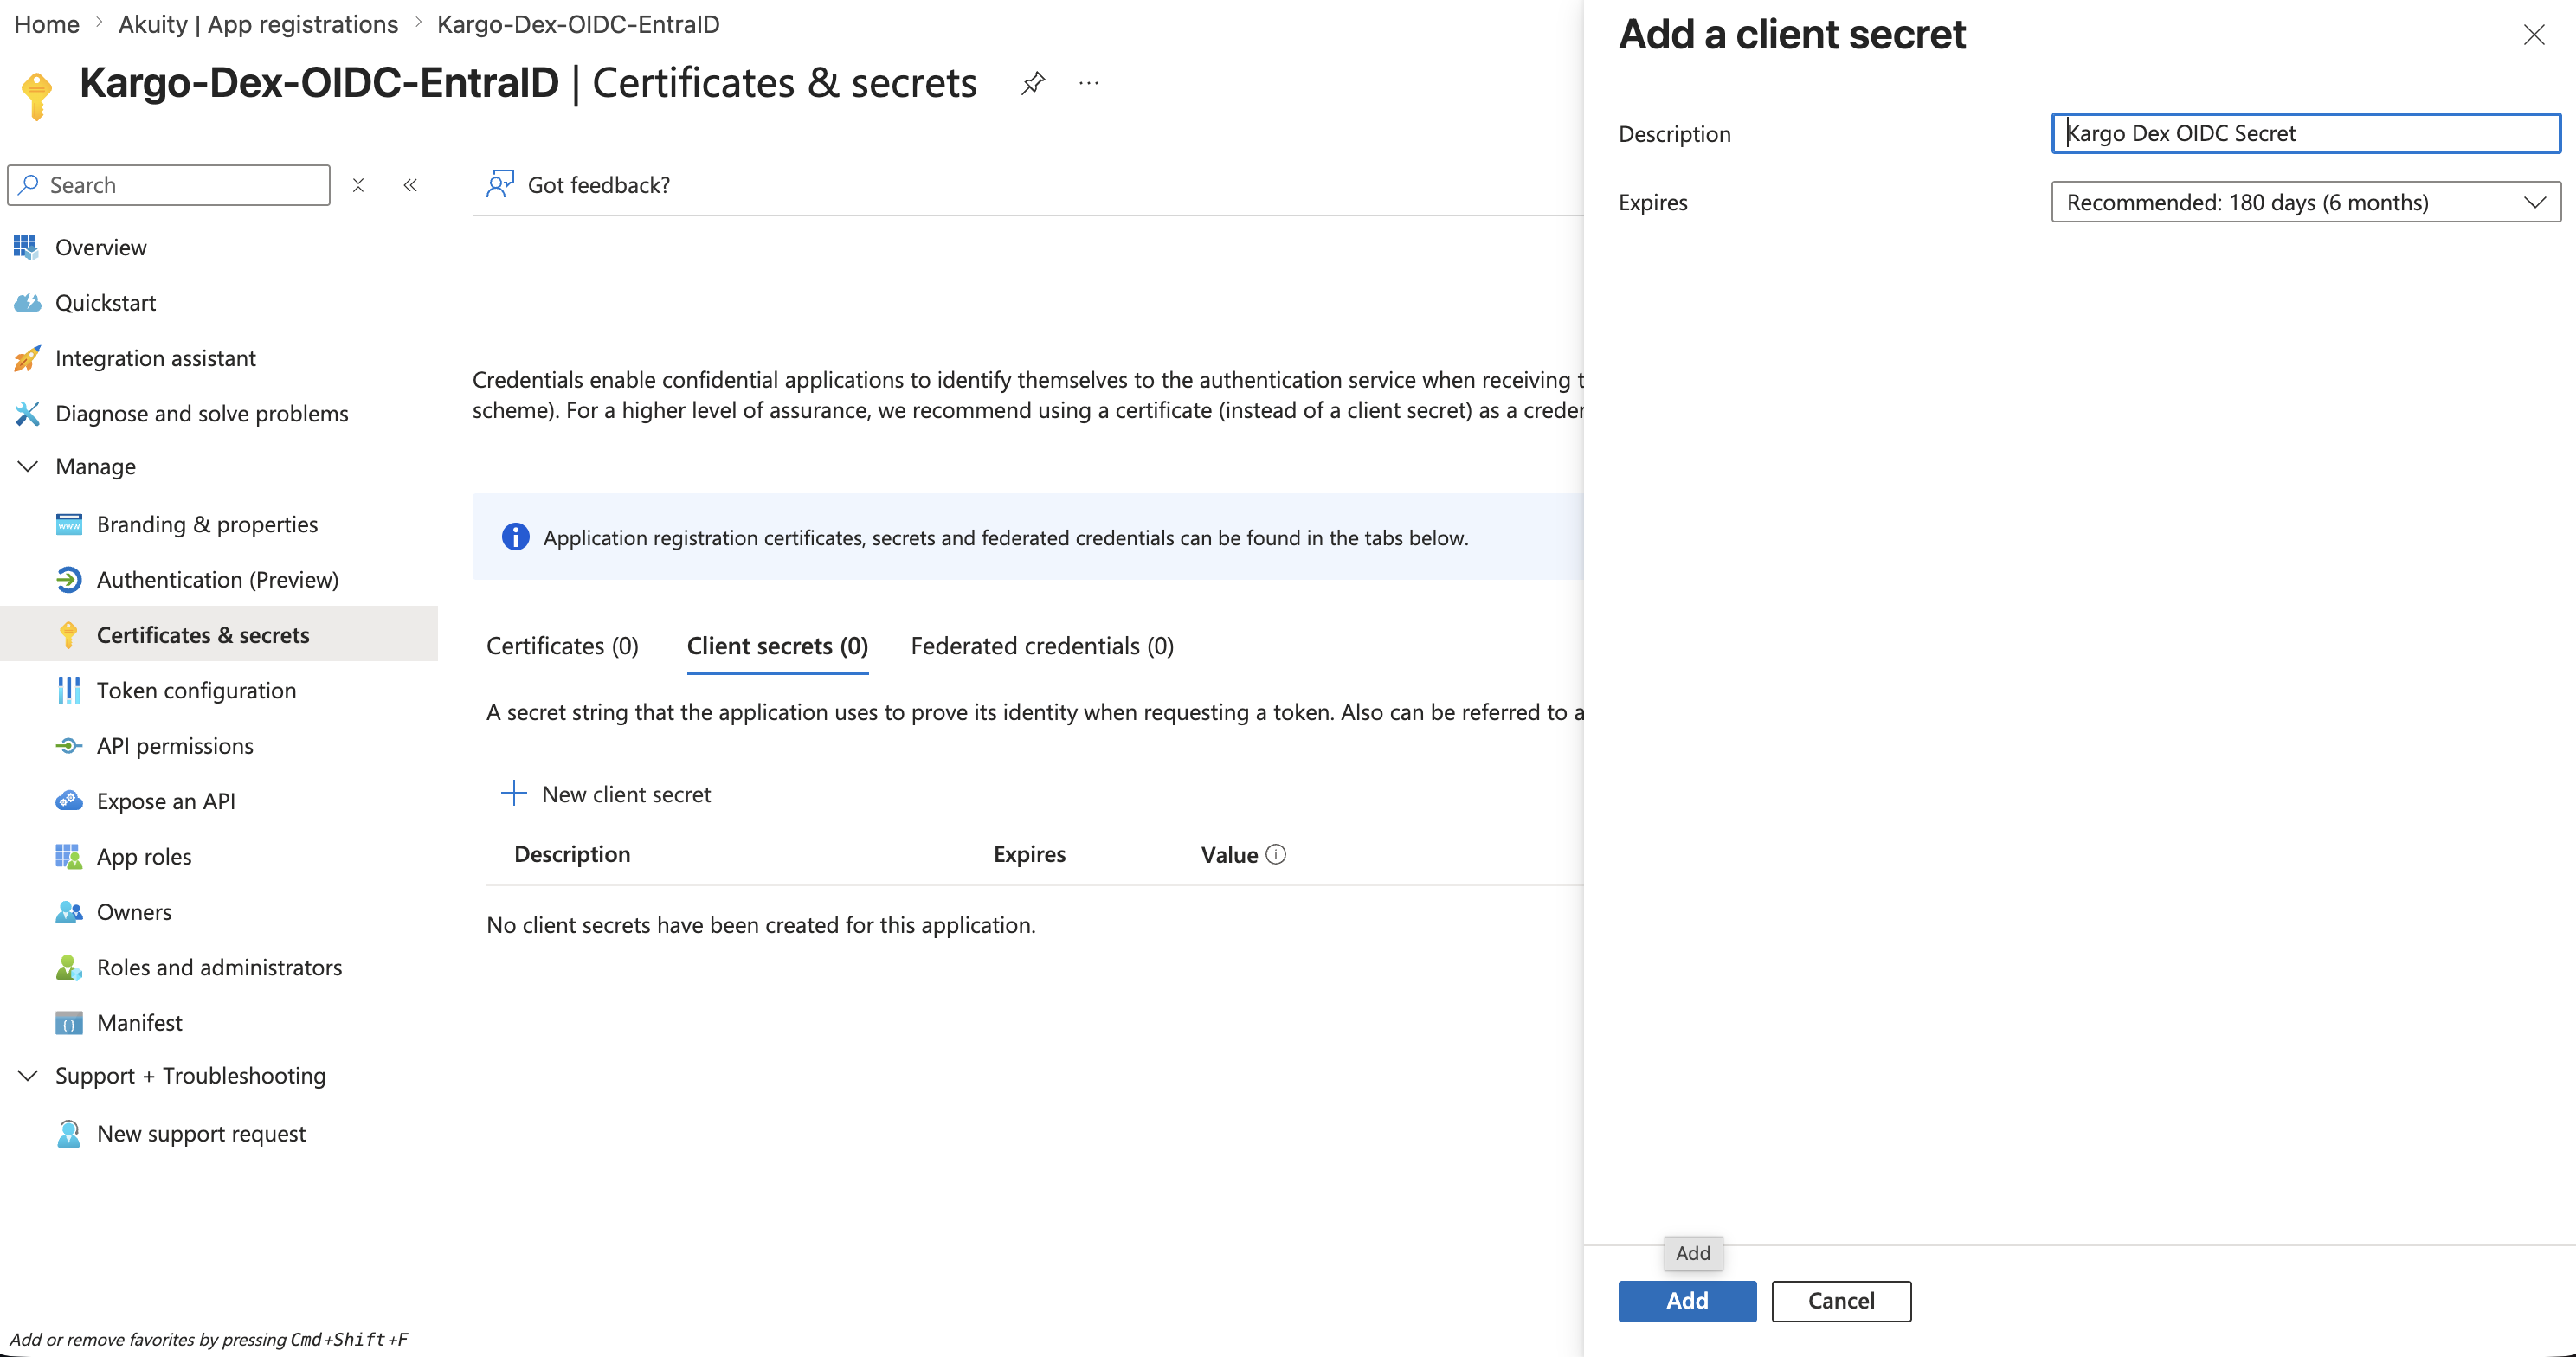Viewport: 2576px width, 1357px height.
Task: Switch to the Certificates (0) tab
Action: click(x=562, y=646)
